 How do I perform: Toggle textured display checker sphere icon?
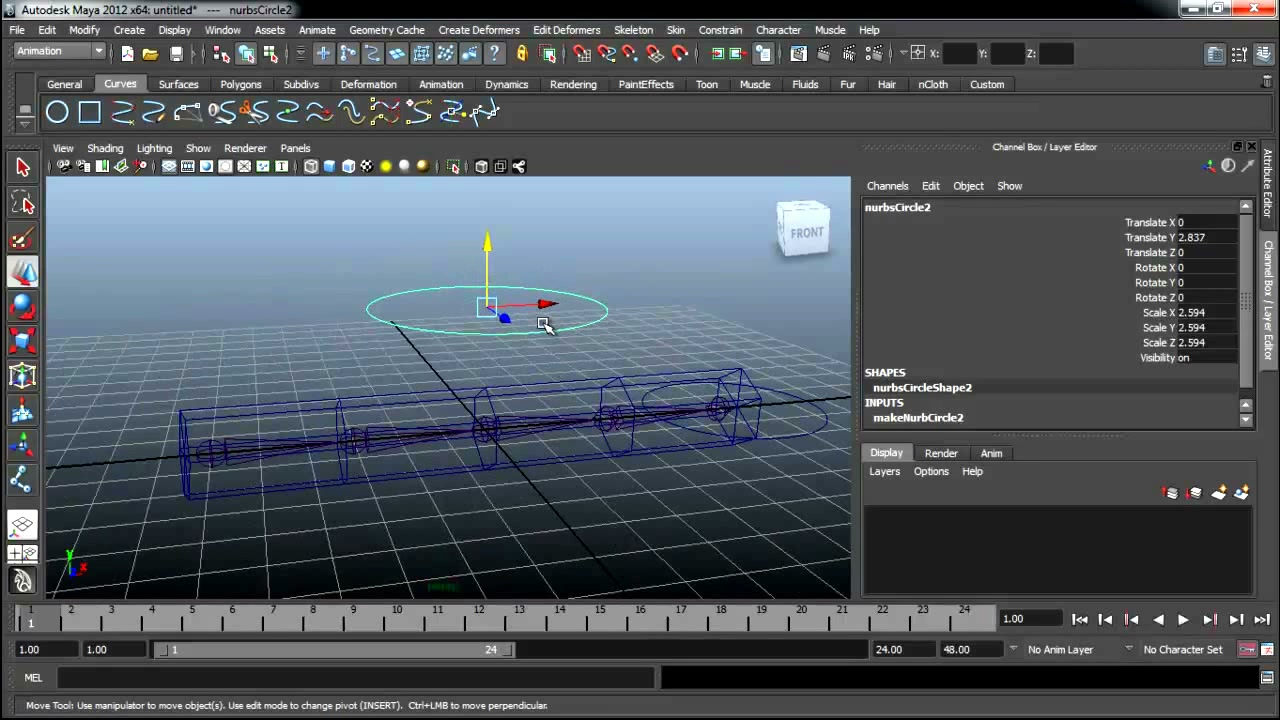click(x=367, y=167)
